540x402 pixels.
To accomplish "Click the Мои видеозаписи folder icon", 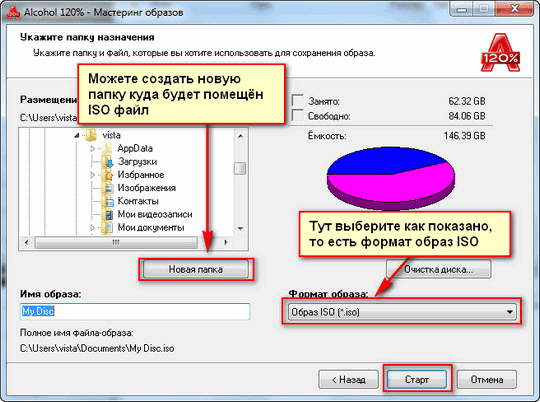I will (107, 214).
